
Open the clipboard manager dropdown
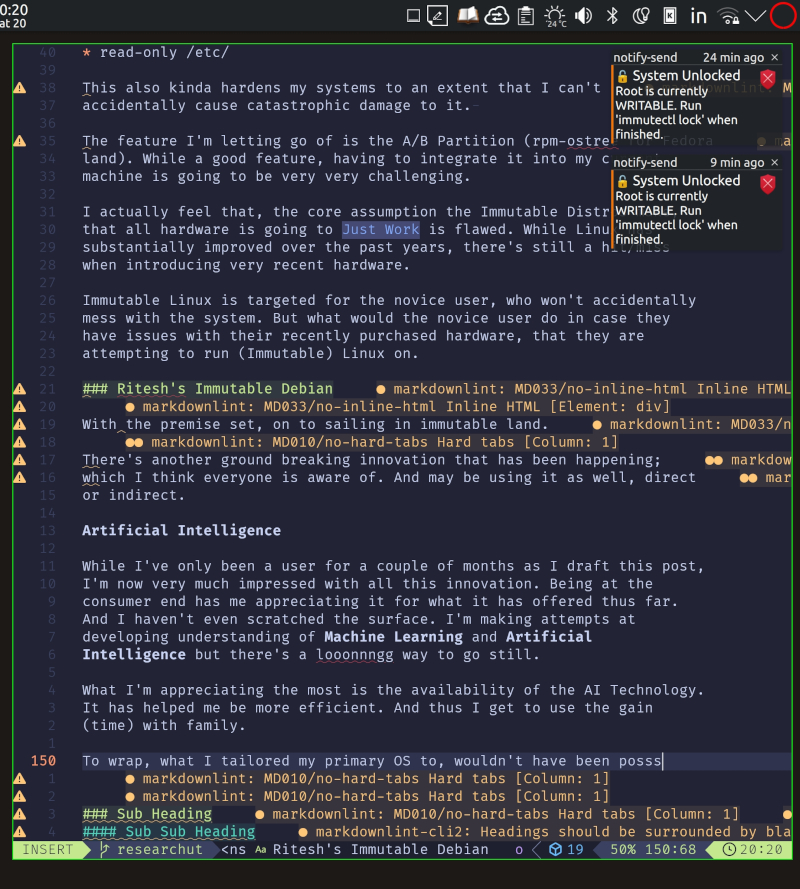[x=525, y=15]
